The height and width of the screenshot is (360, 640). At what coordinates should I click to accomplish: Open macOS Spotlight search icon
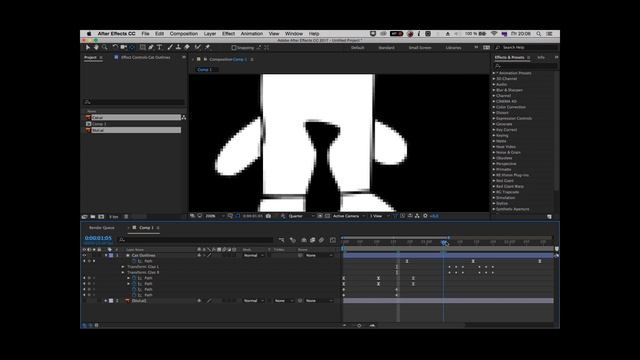click(x=539, y=34)
